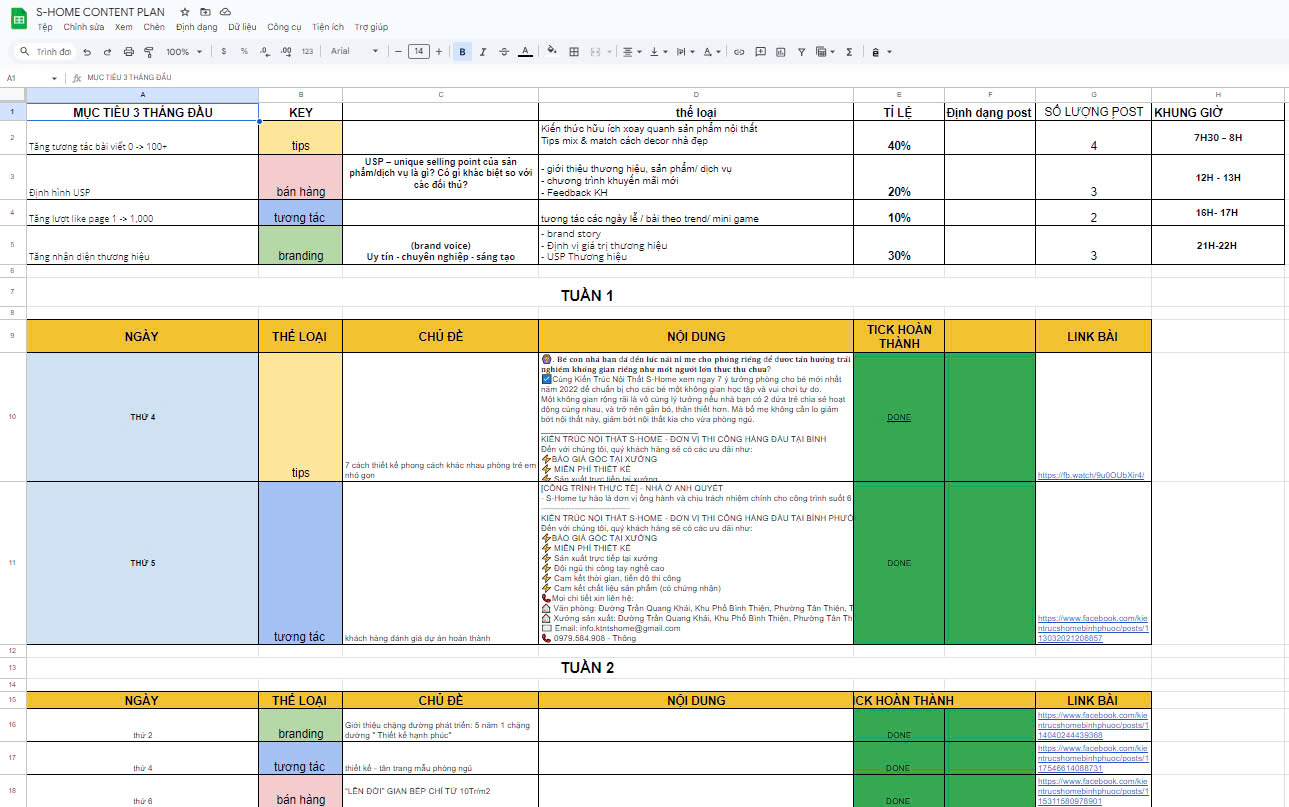Open the functions (sigma) icon
1289x807 pixels.
pos(849,51)
